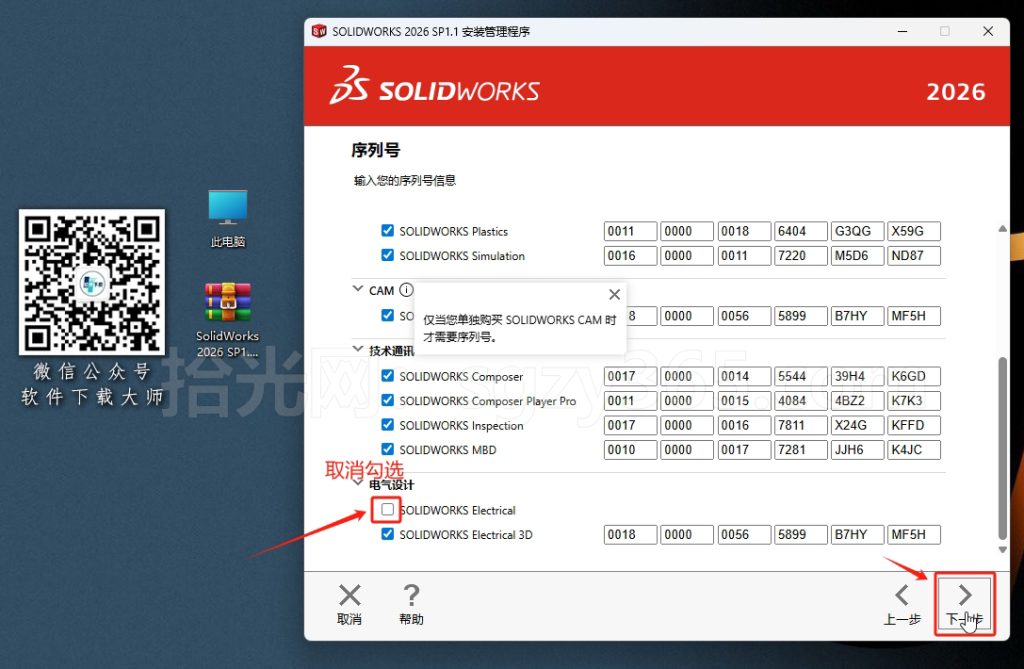
Task: Disable SOLIDWORKS Simulation
Action: (387, 255)
